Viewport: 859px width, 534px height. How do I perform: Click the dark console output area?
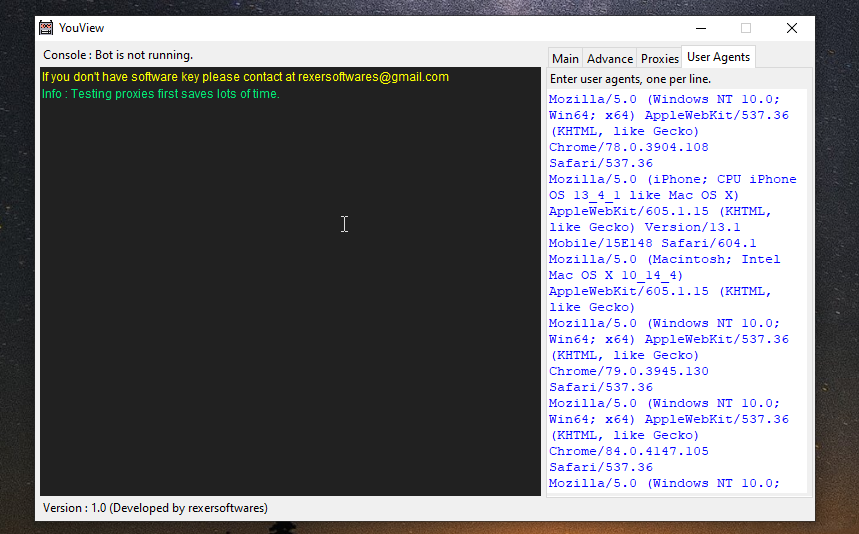tap(290, 282)
